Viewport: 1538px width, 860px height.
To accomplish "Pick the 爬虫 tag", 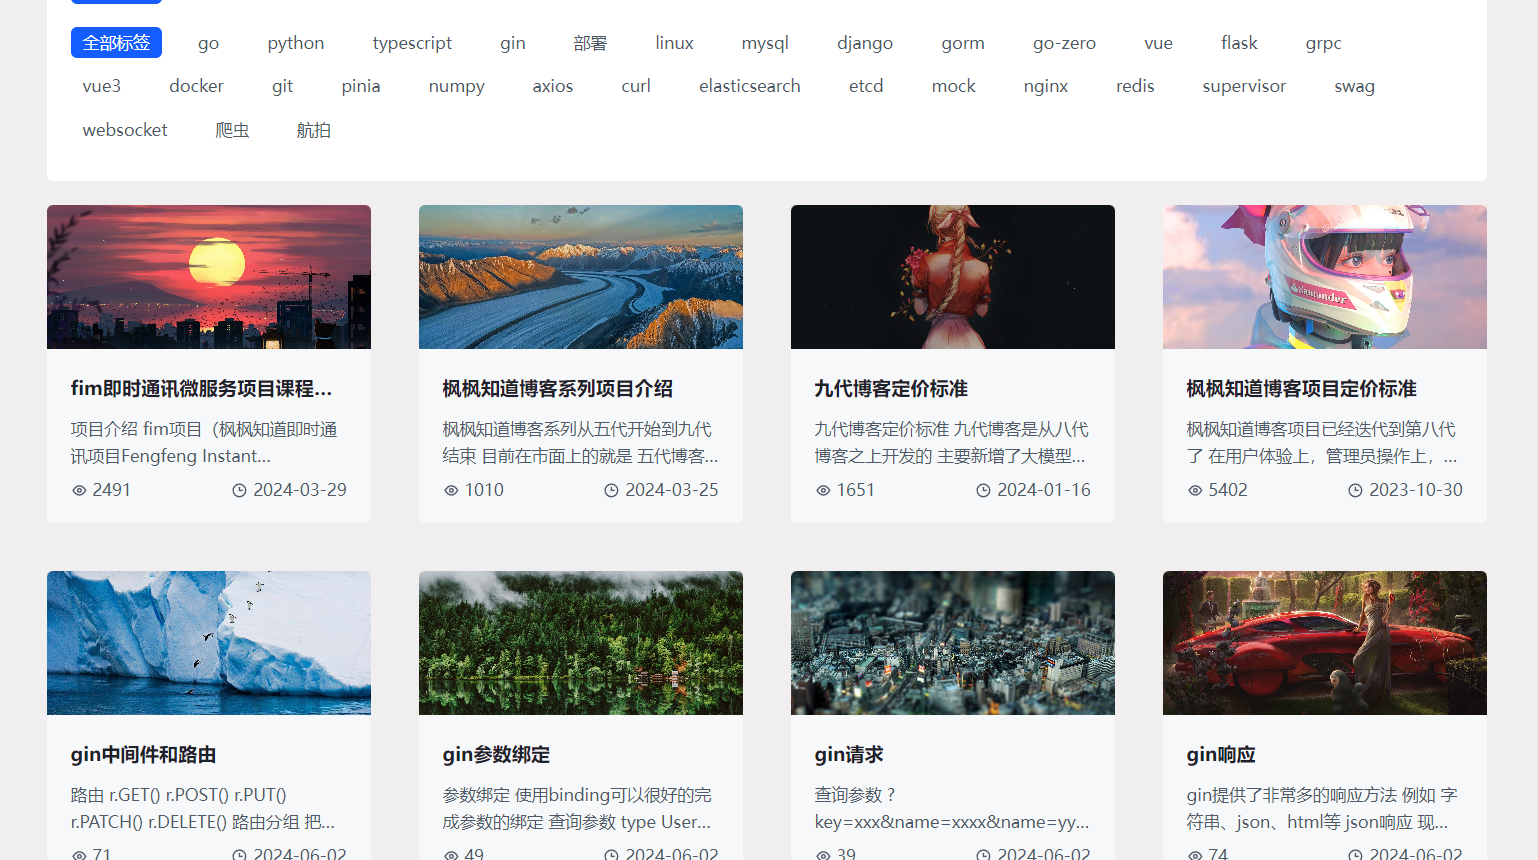I will coord(232,130).
